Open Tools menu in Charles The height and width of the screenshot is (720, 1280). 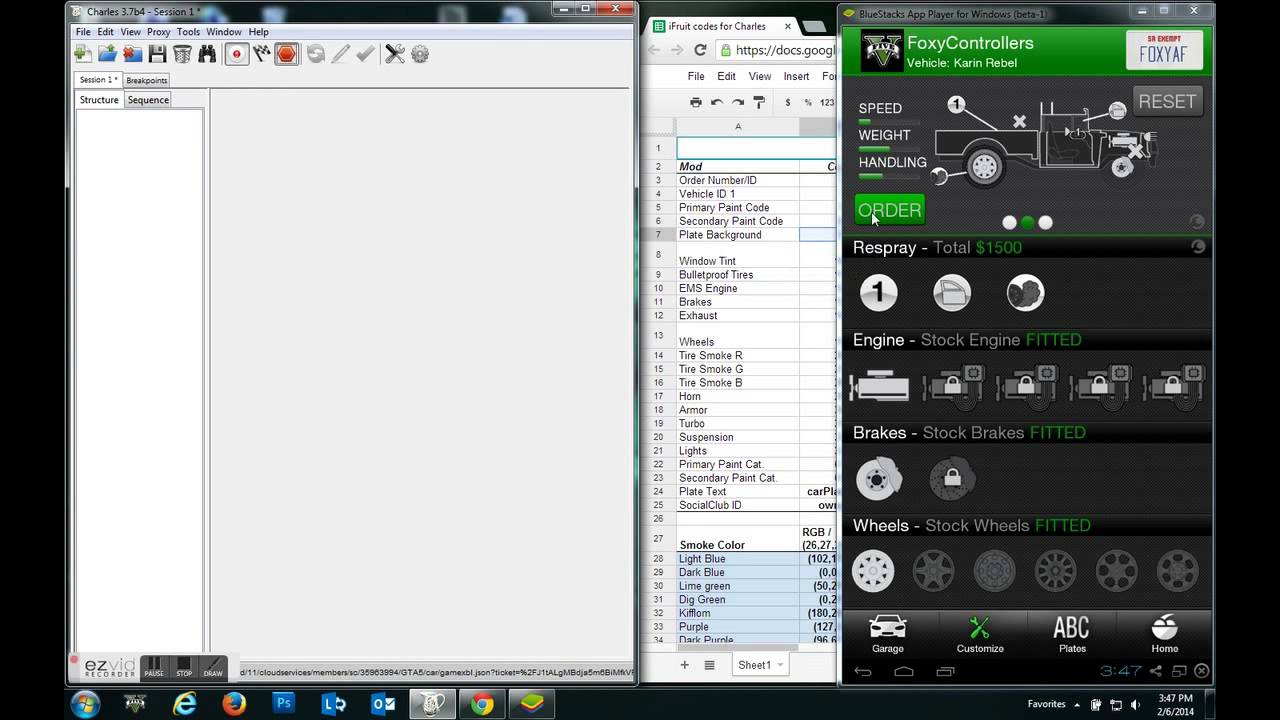point(188,32)
